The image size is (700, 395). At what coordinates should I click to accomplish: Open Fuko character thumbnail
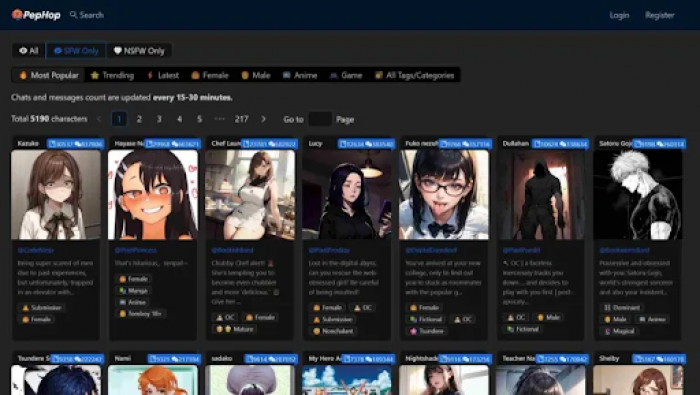pos(444,195)
